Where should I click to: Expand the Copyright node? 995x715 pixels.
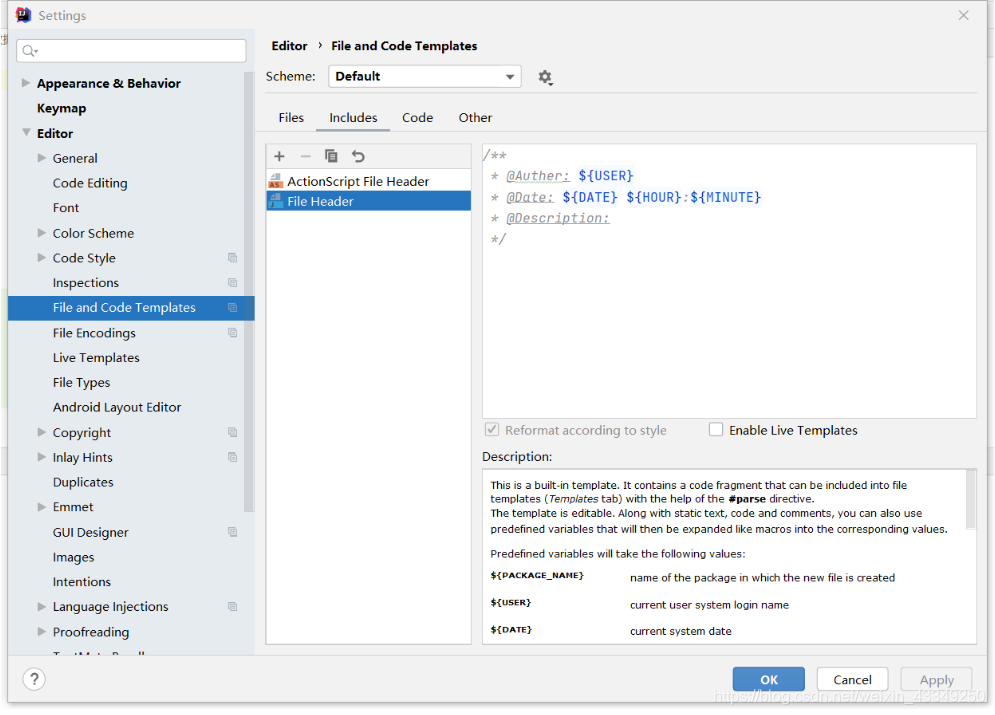tap(42, 432)
